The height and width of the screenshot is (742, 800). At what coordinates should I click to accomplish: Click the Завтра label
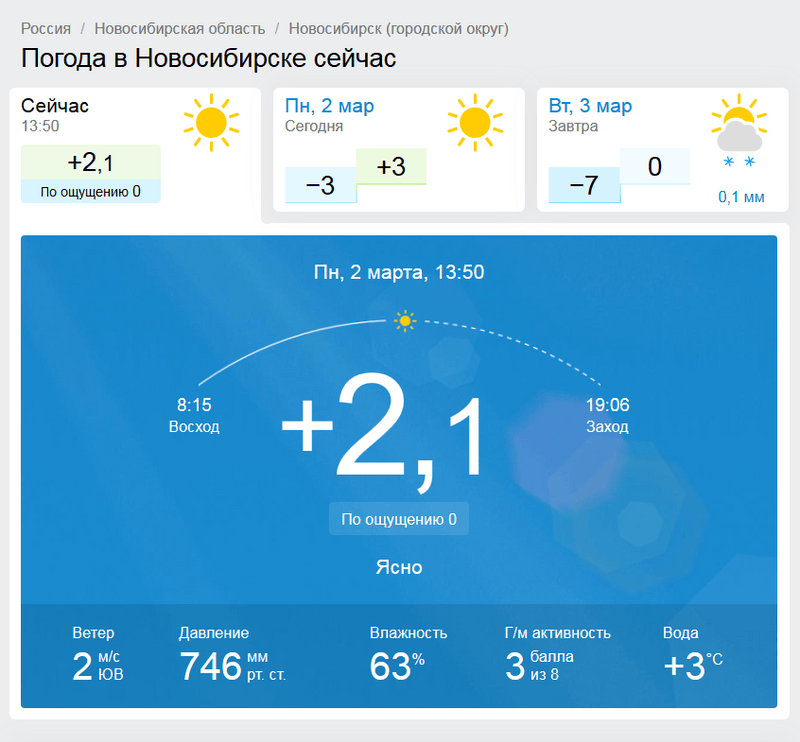pos(573,126)
